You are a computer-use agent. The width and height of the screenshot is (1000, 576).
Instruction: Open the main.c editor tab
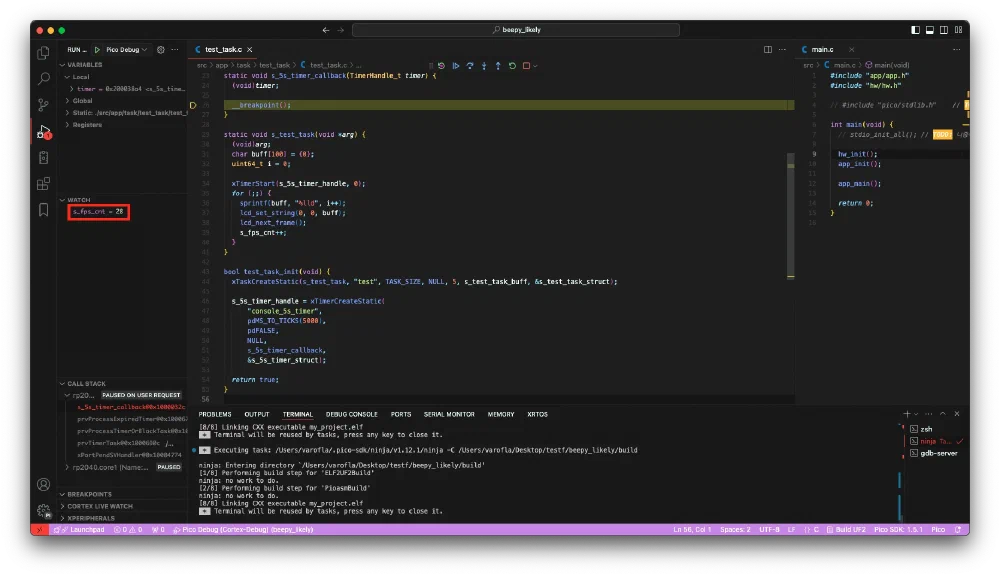(x=821, y=49)
